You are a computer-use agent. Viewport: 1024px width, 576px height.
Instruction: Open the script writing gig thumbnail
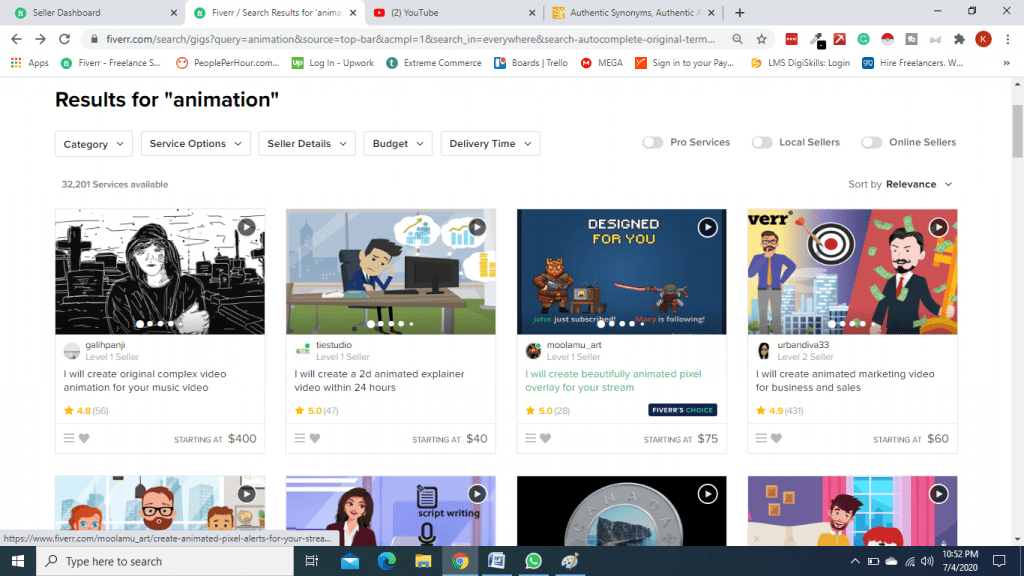(391, 511)
